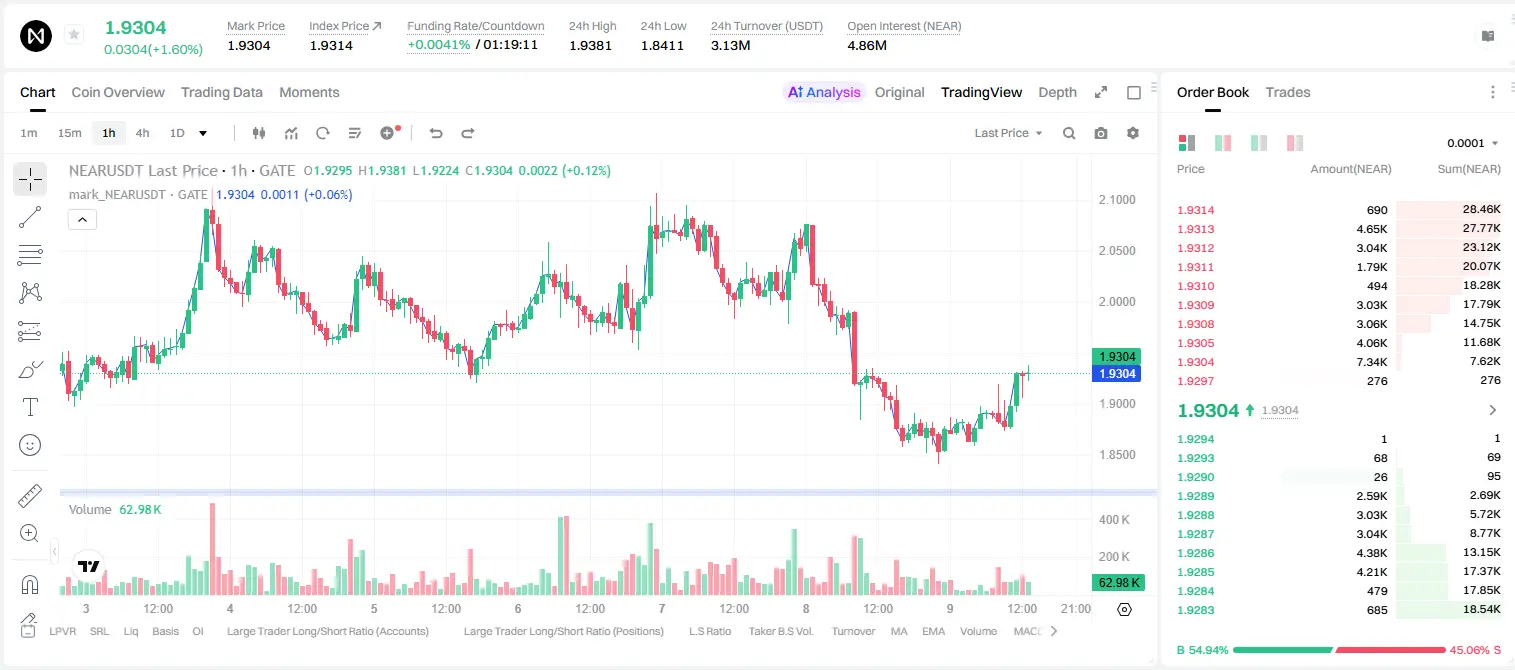Add NEAR to favorites with star
The width and height of the screenshot is (1515, 670).
(74, 35)
